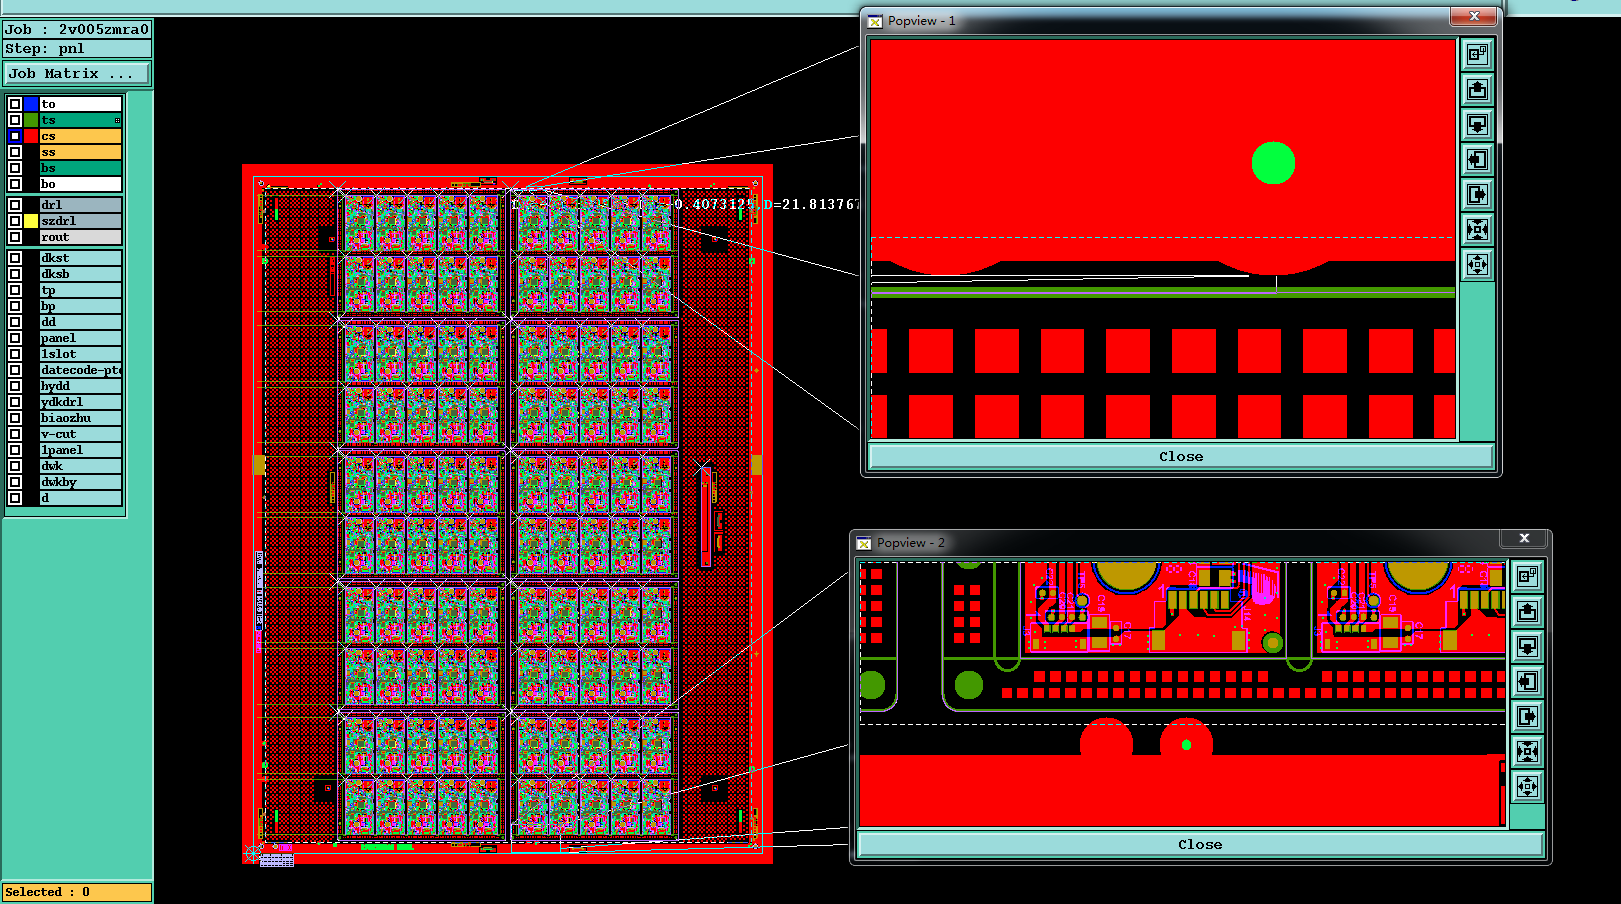The image size is (1621, 904).
Task: Select the 'bo' layer name
Action: (x=81, y=184)
